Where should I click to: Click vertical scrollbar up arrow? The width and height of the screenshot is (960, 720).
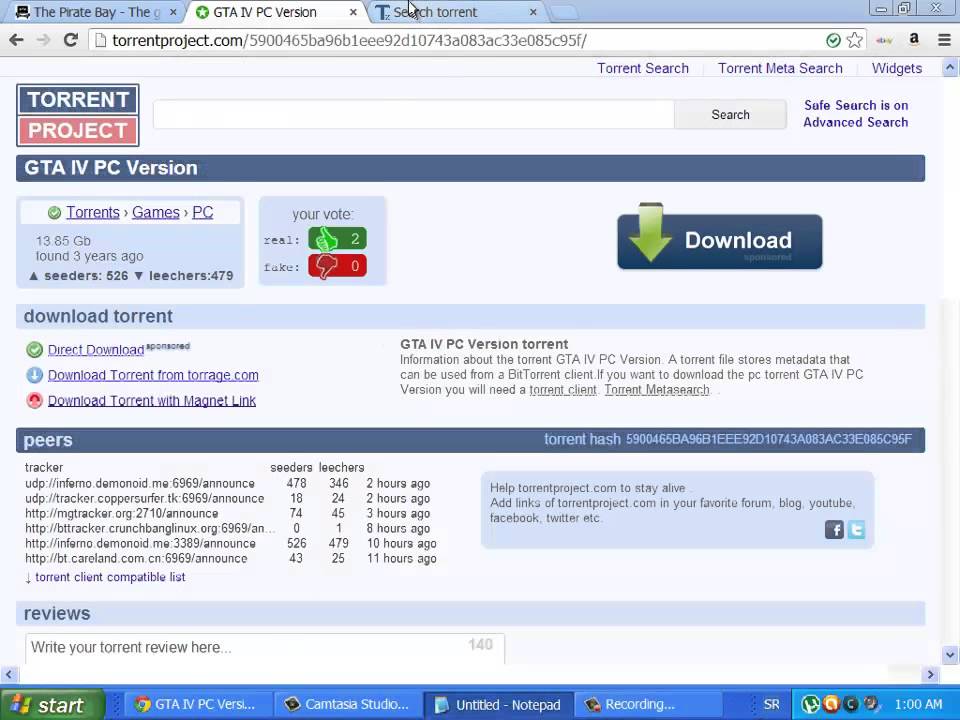(950, 67)
